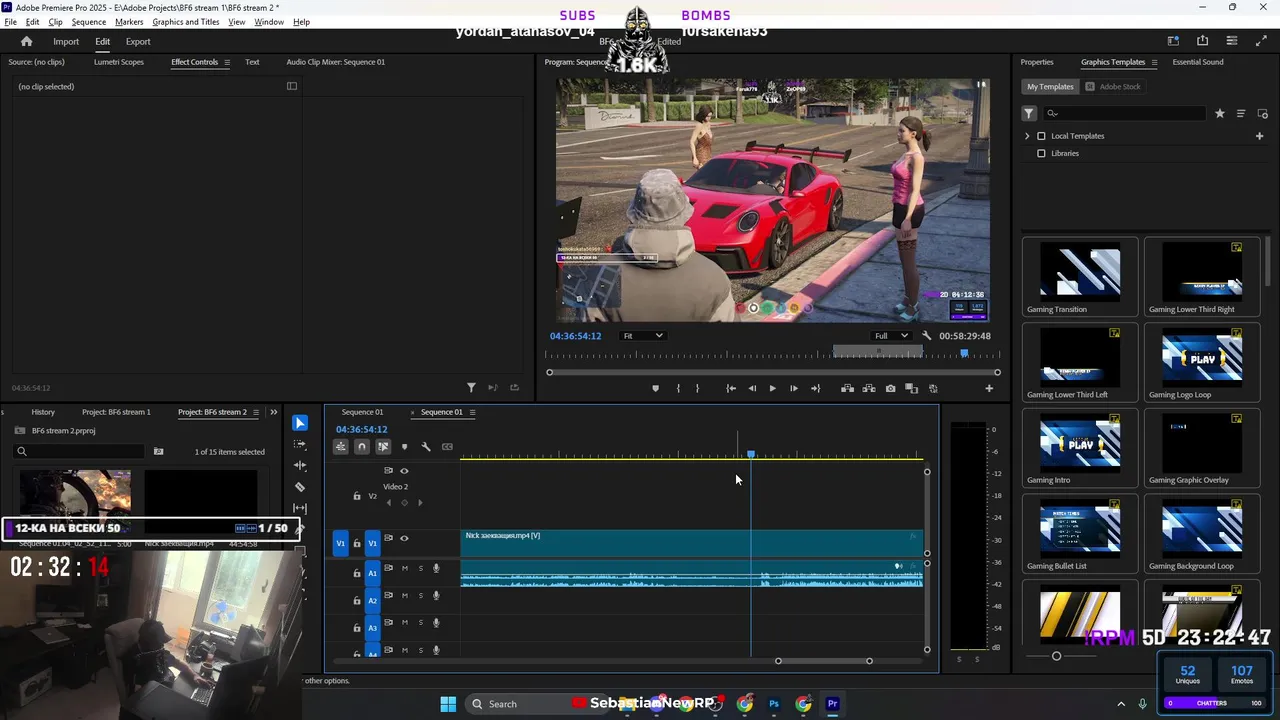
Task: Click the Extract button
Action: tap(868, 388)
